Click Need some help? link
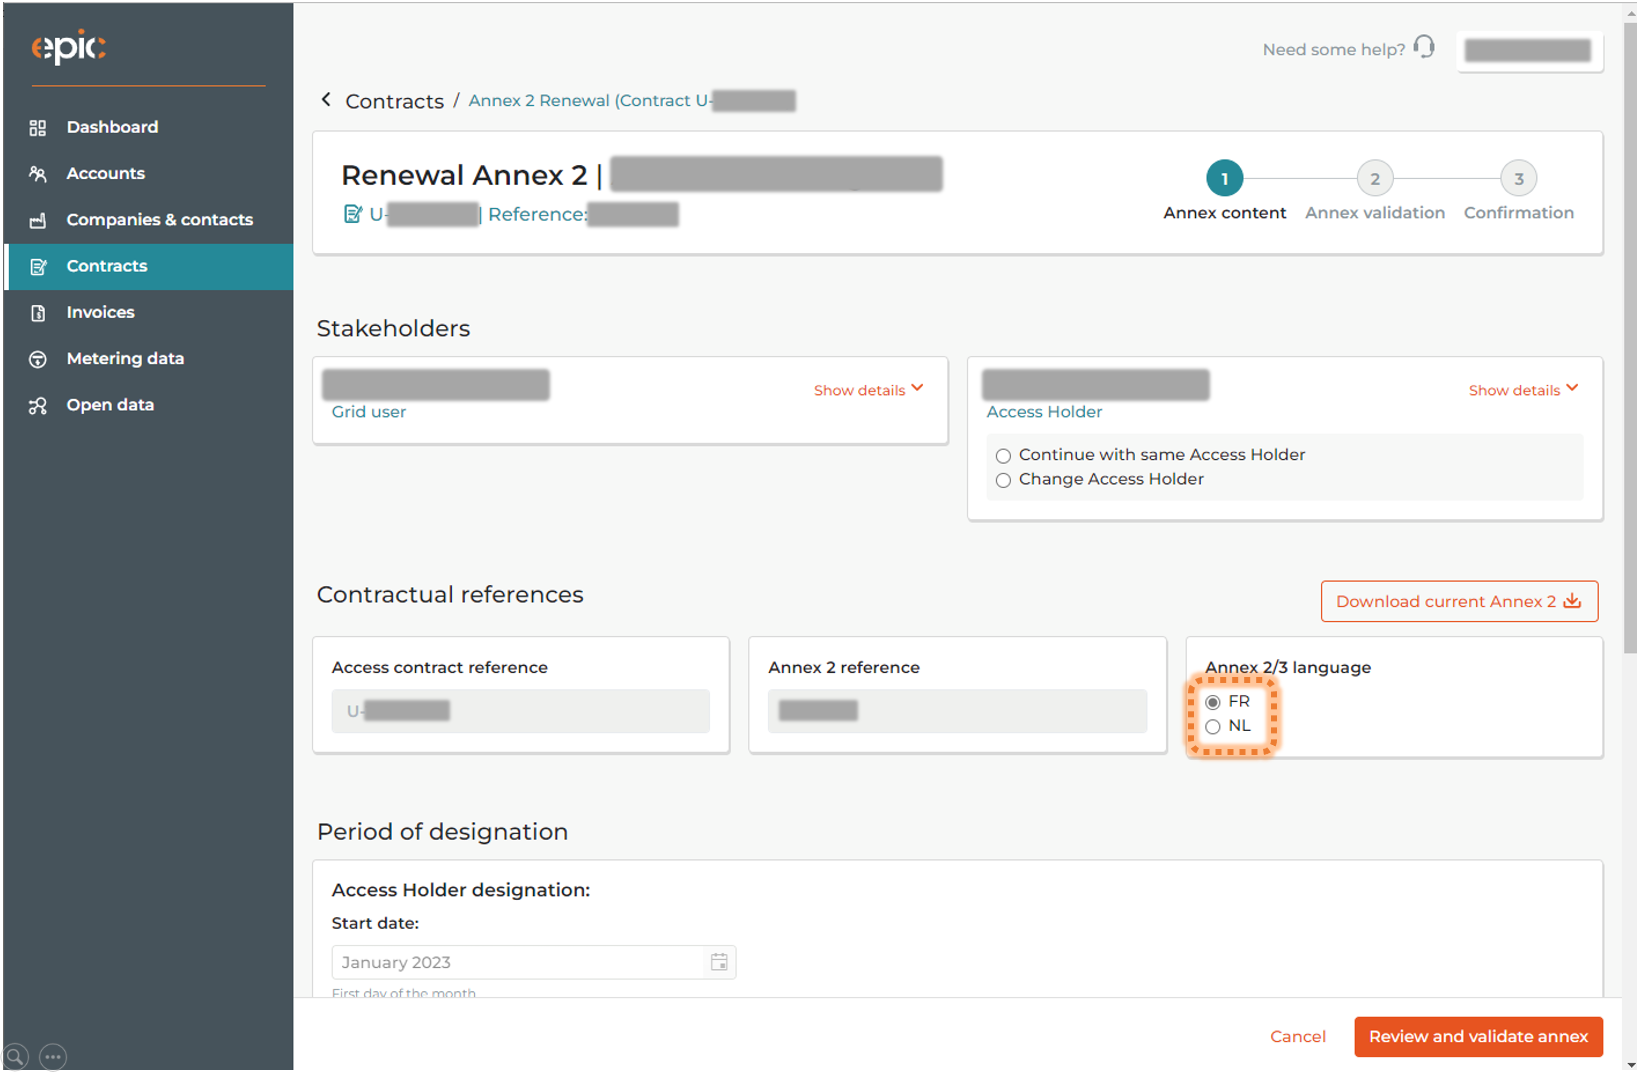Image resolution: width=1640 pixels, height=1074 pixels. point(1333,49)
